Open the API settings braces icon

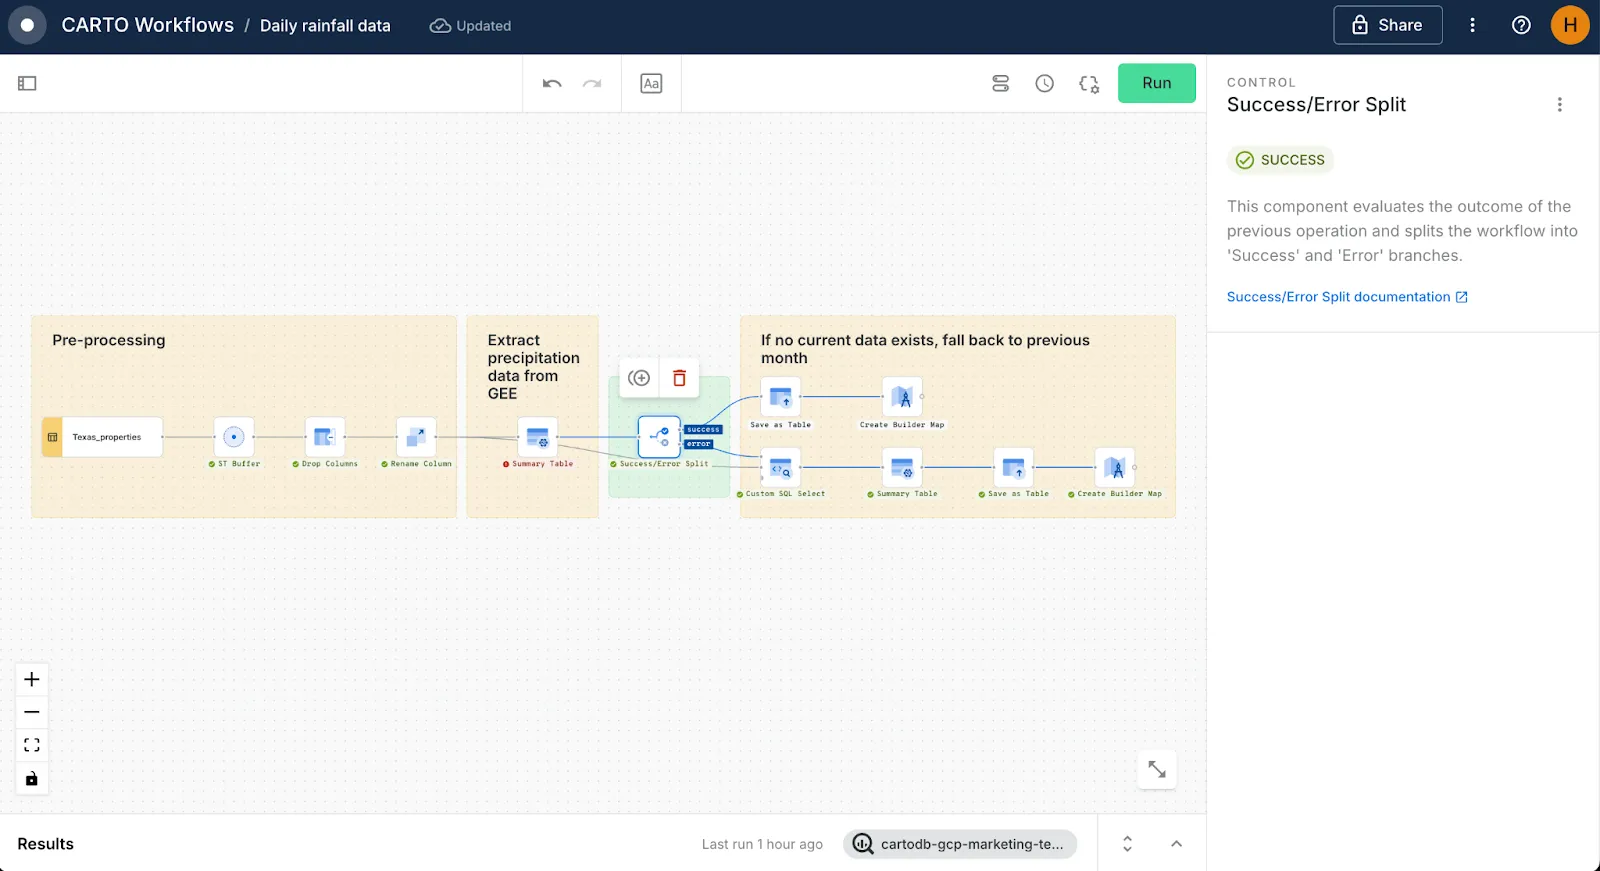[x=1089, y=84]
